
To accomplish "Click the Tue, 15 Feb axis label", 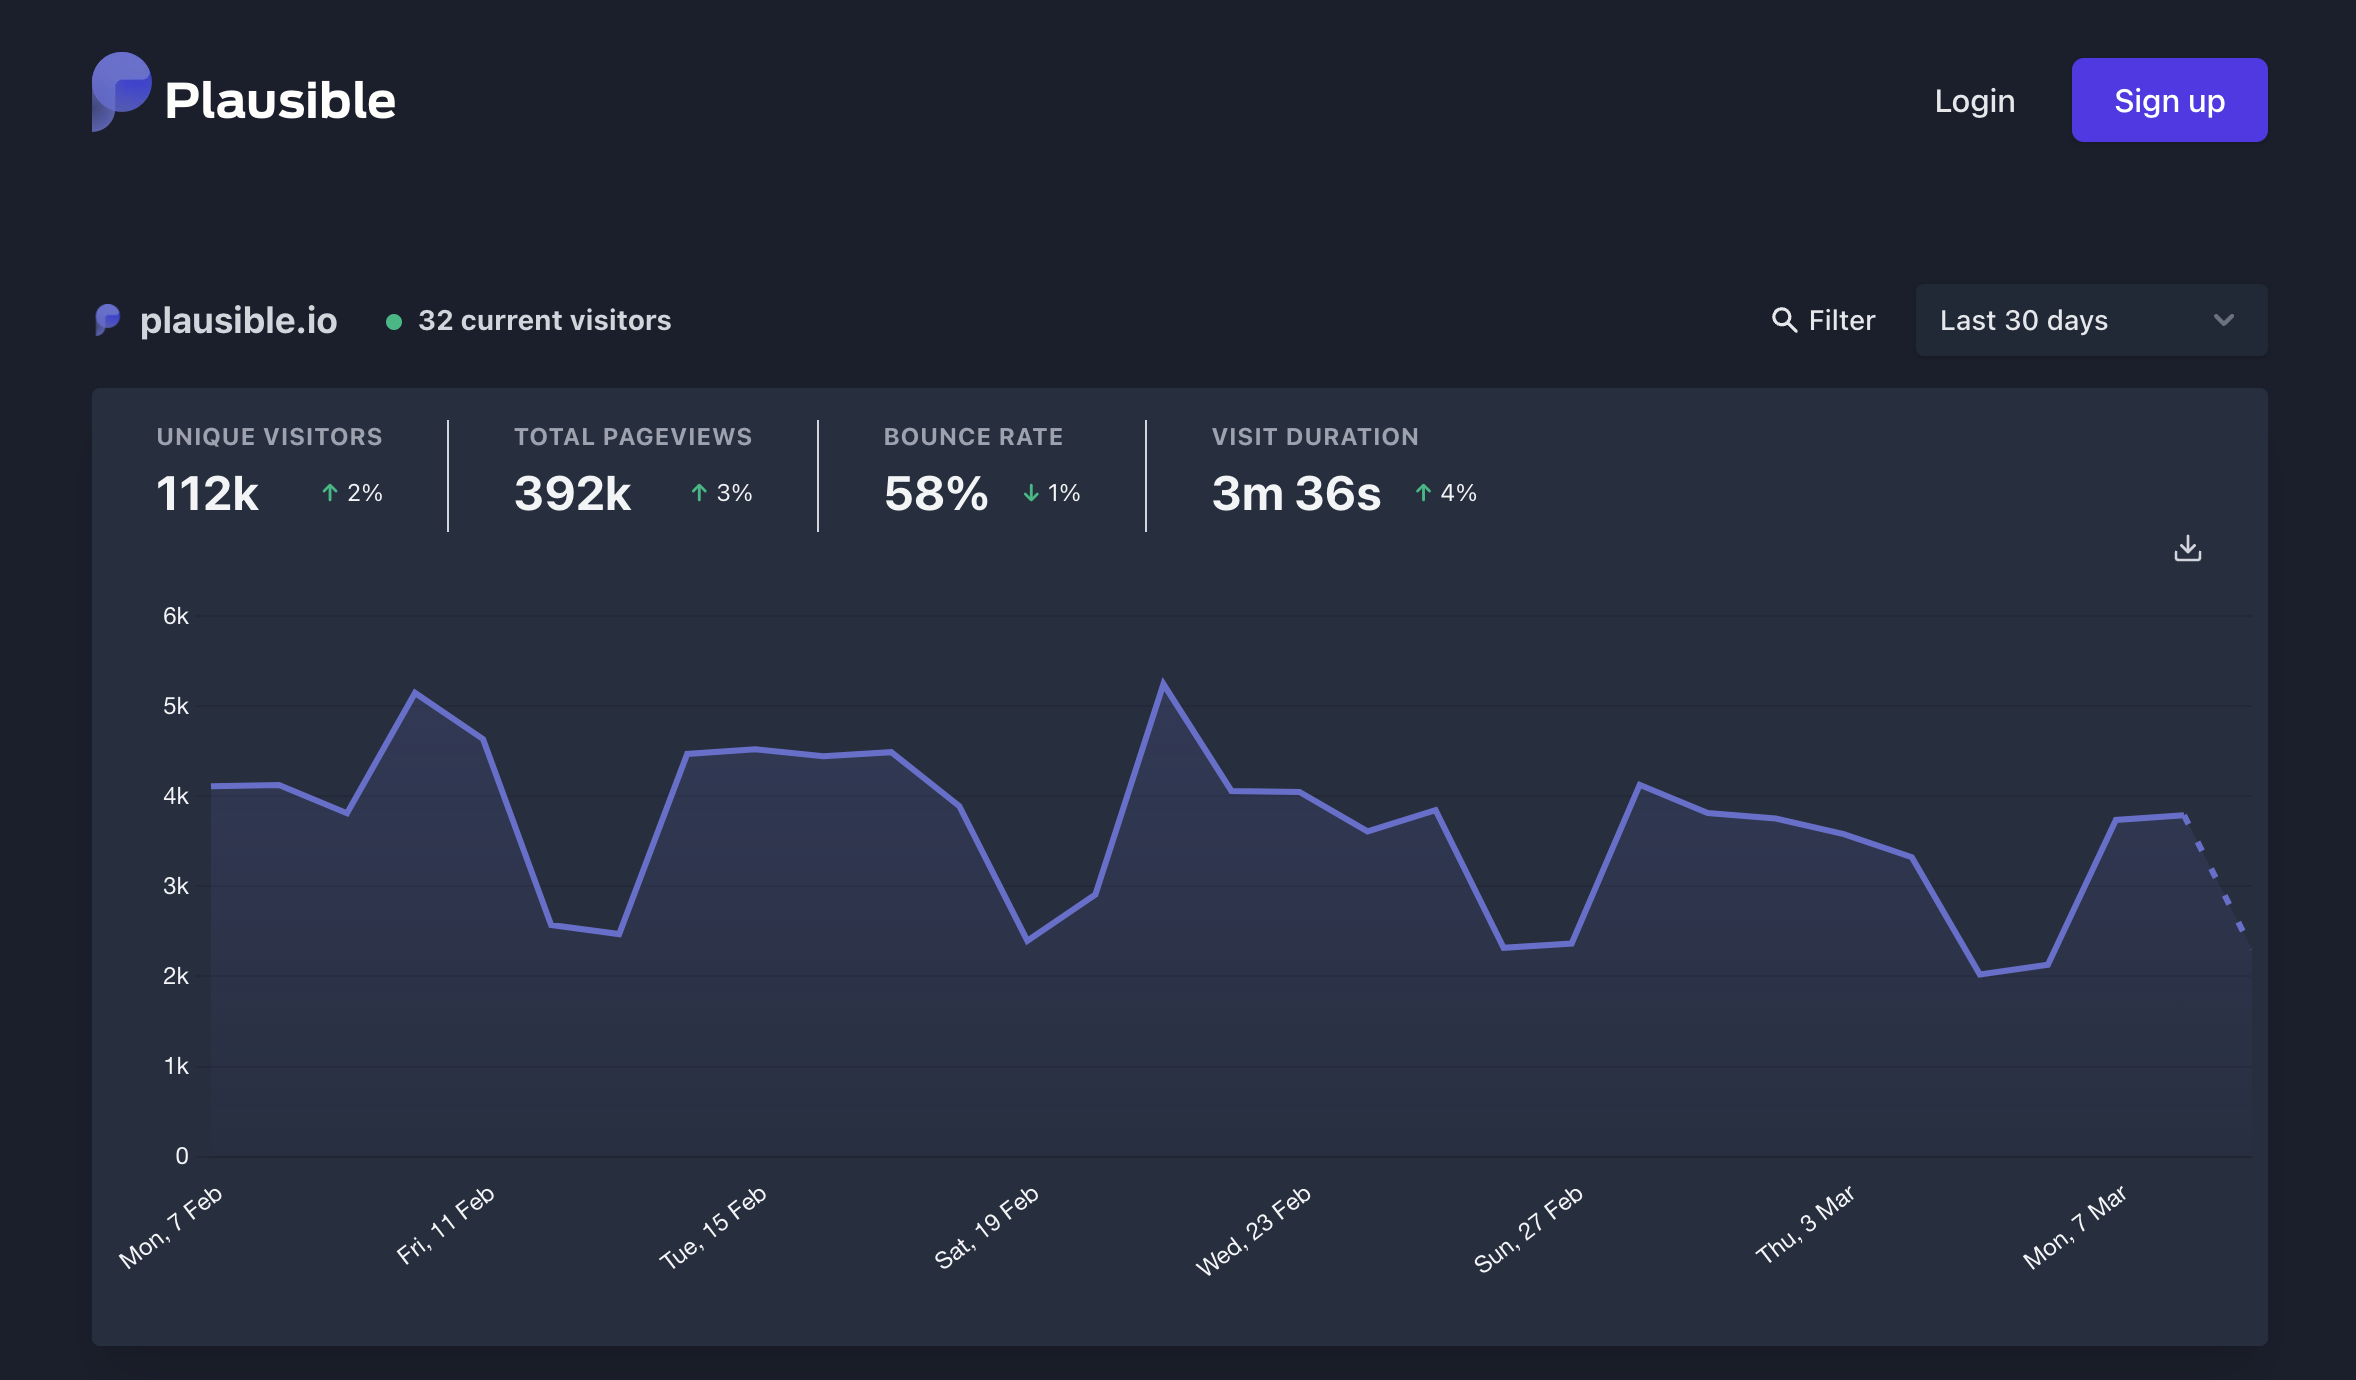I will [x=713, y=1227].
